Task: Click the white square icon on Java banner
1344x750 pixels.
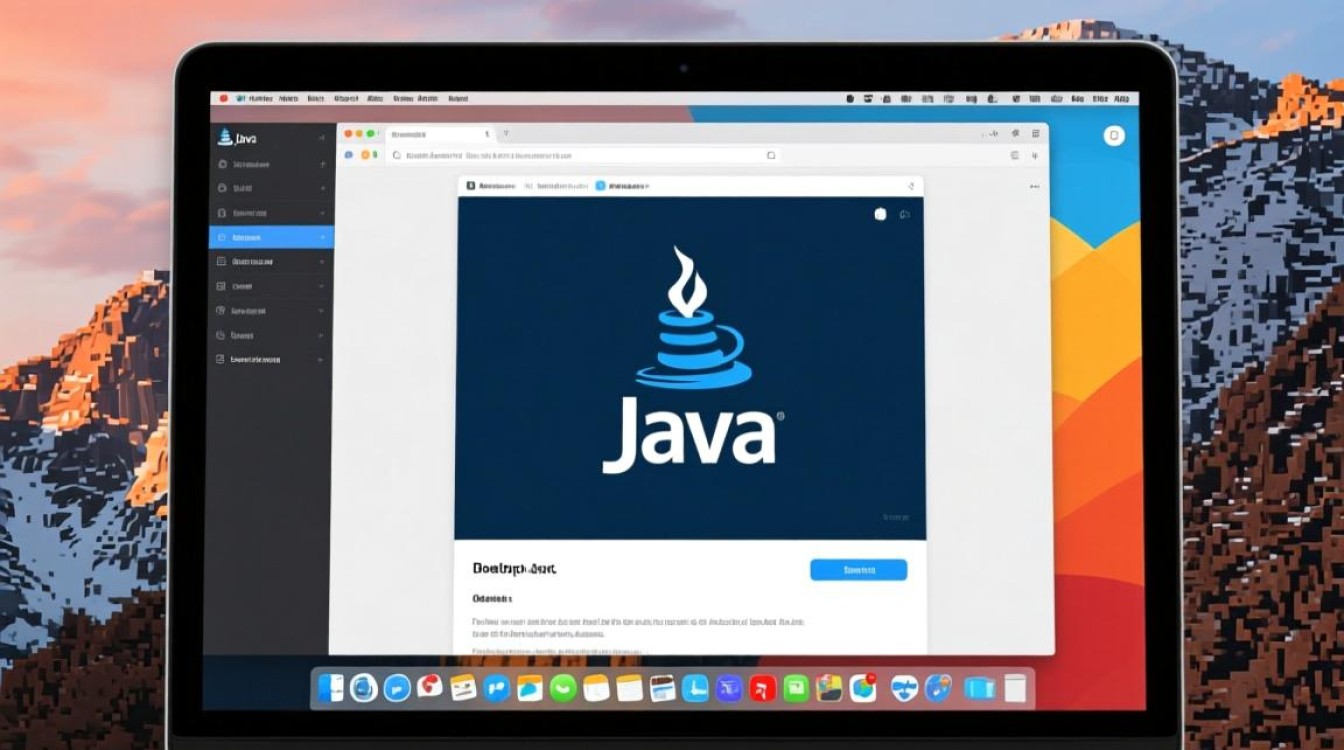Action: (x=880, y=214)
